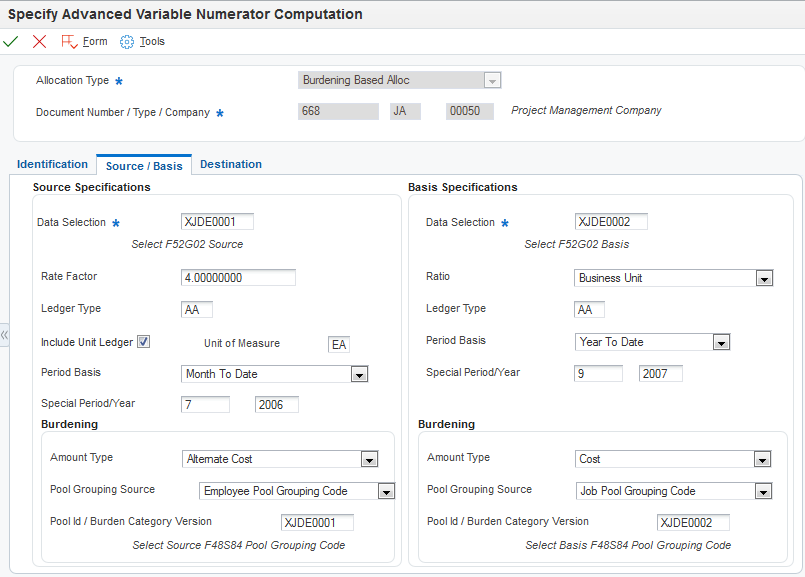This screenshot has width=805, height=577.
Task: Expand the basis Period Basis dropdown
Action: click(x=721, y=342)
